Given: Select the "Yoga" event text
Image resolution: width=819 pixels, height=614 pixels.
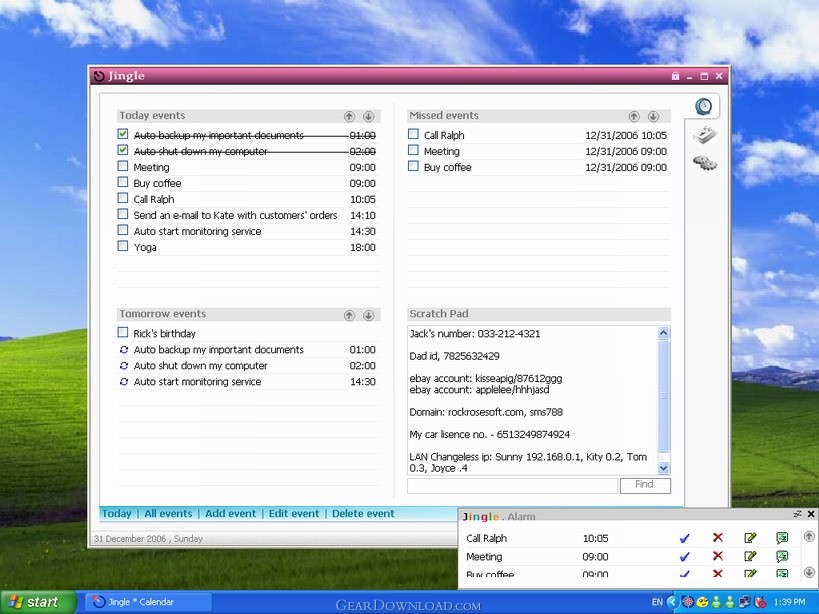Looking at the screenshot, I should tap(145, 247).
